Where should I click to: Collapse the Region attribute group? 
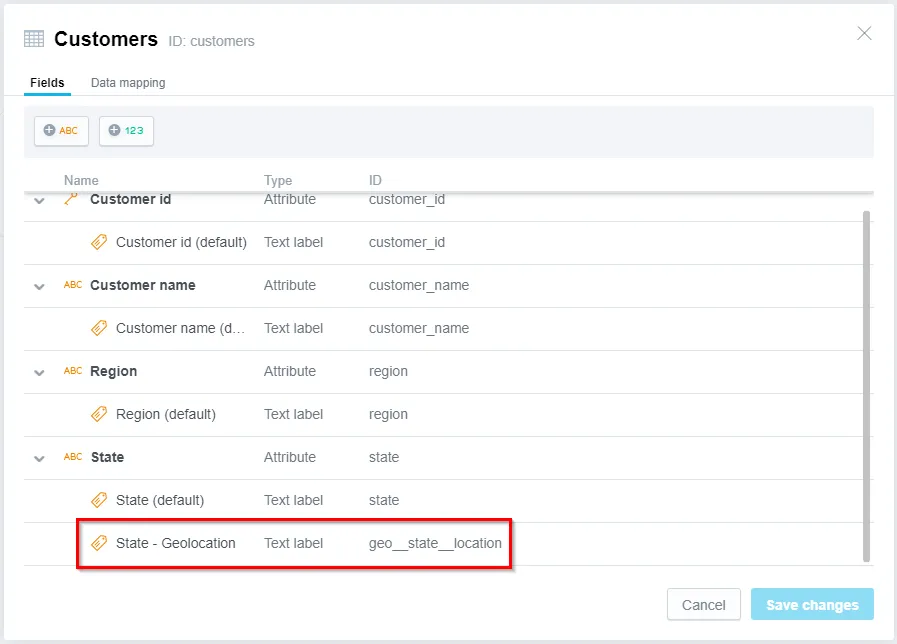[x=39, y=371]
